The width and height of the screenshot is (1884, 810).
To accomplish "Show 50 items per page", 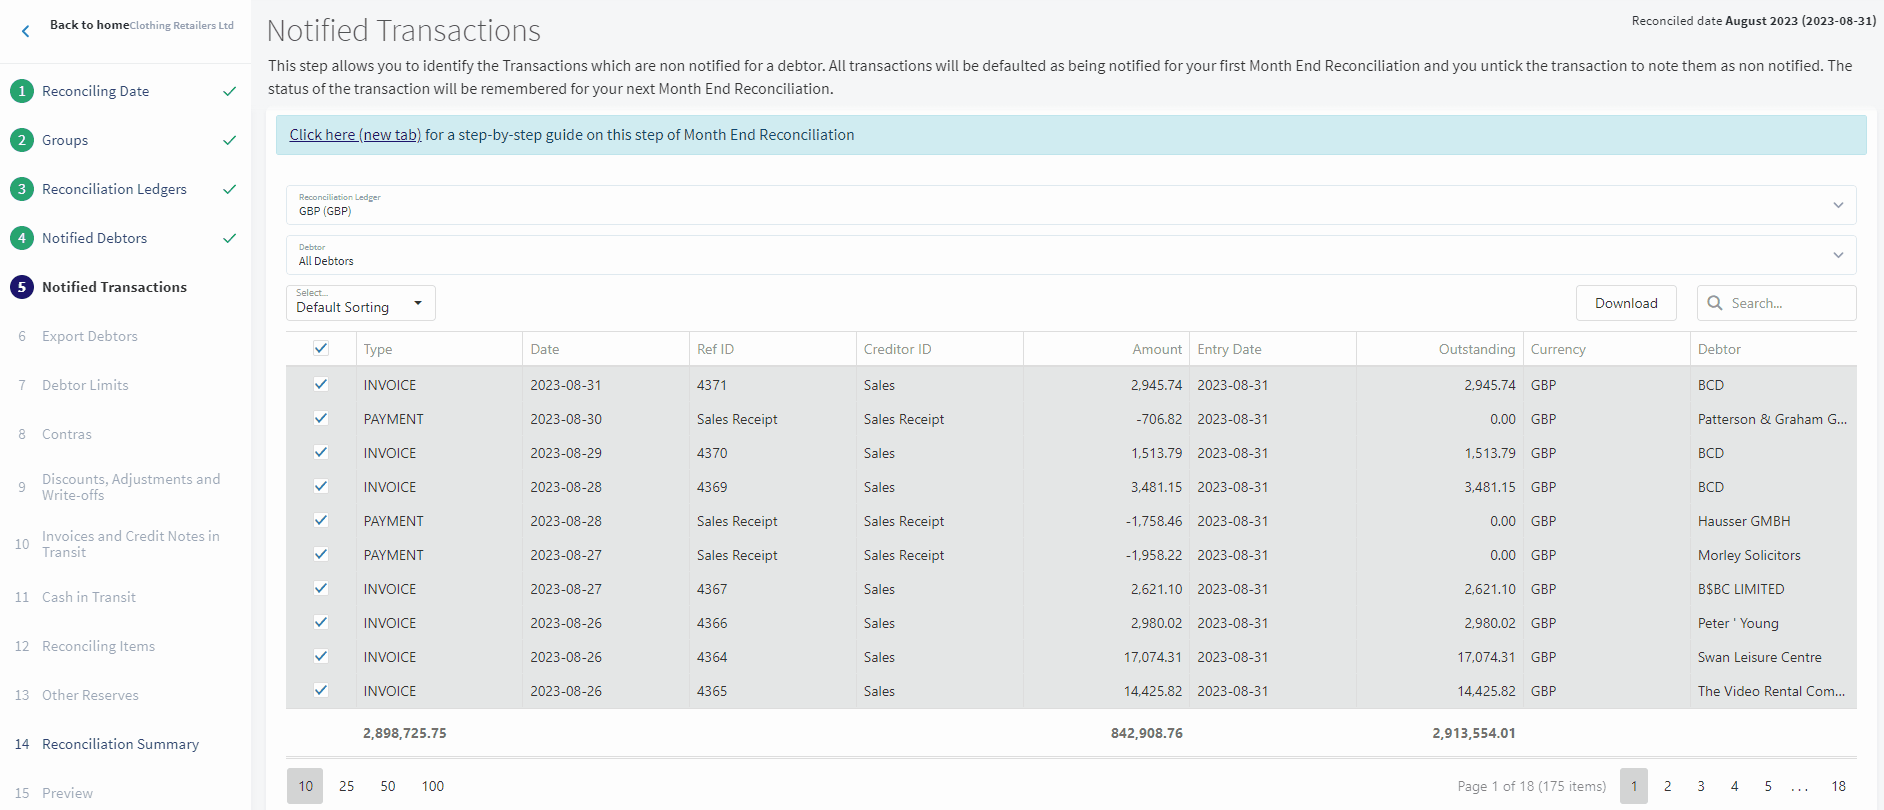I will pos(388,786).
